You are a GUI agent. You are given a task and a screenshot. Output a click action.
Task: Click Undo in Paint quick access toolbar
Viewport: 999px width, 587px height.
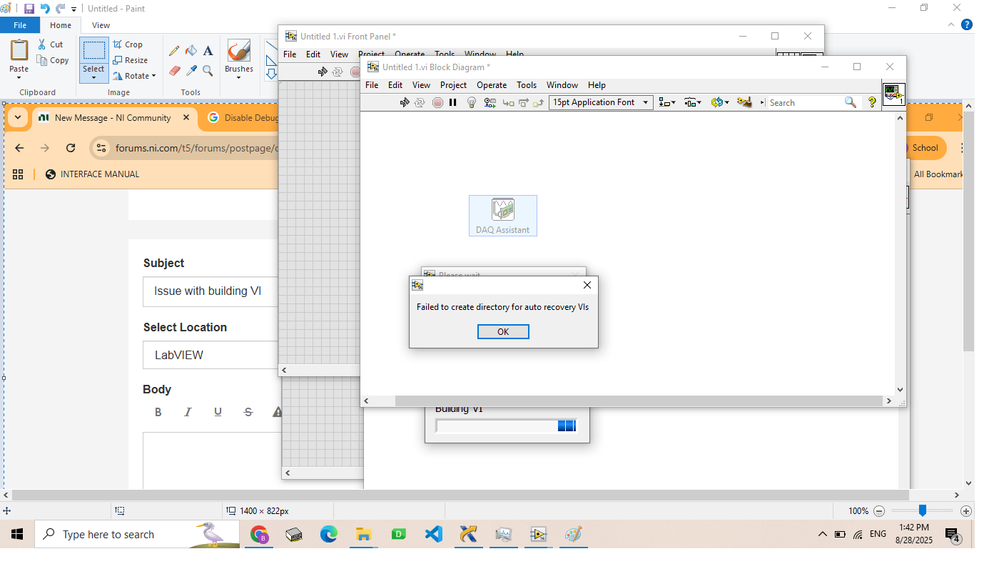pos(45,9)
